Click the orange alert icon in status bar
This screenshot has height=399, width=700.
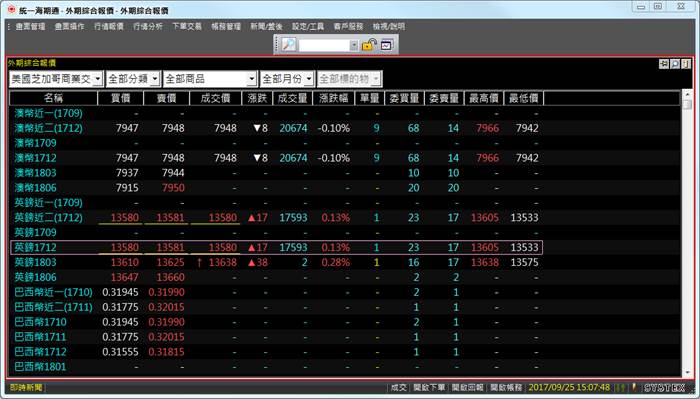click(x=633, y=387)
